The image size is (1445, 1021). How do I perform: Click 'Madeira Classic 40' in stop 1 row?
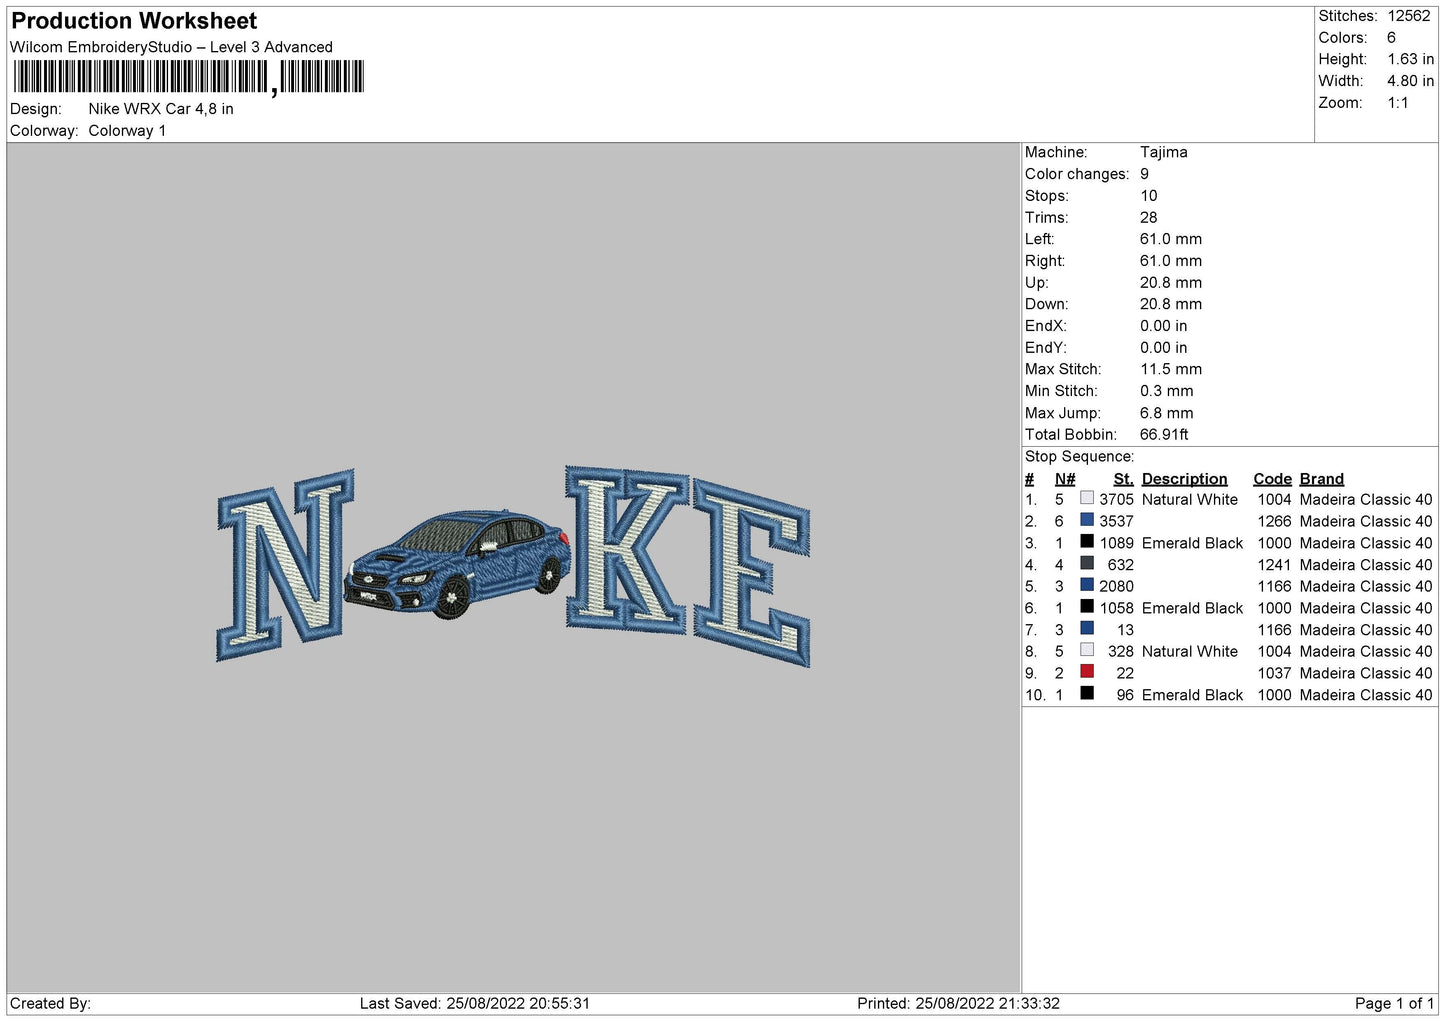1366,500
